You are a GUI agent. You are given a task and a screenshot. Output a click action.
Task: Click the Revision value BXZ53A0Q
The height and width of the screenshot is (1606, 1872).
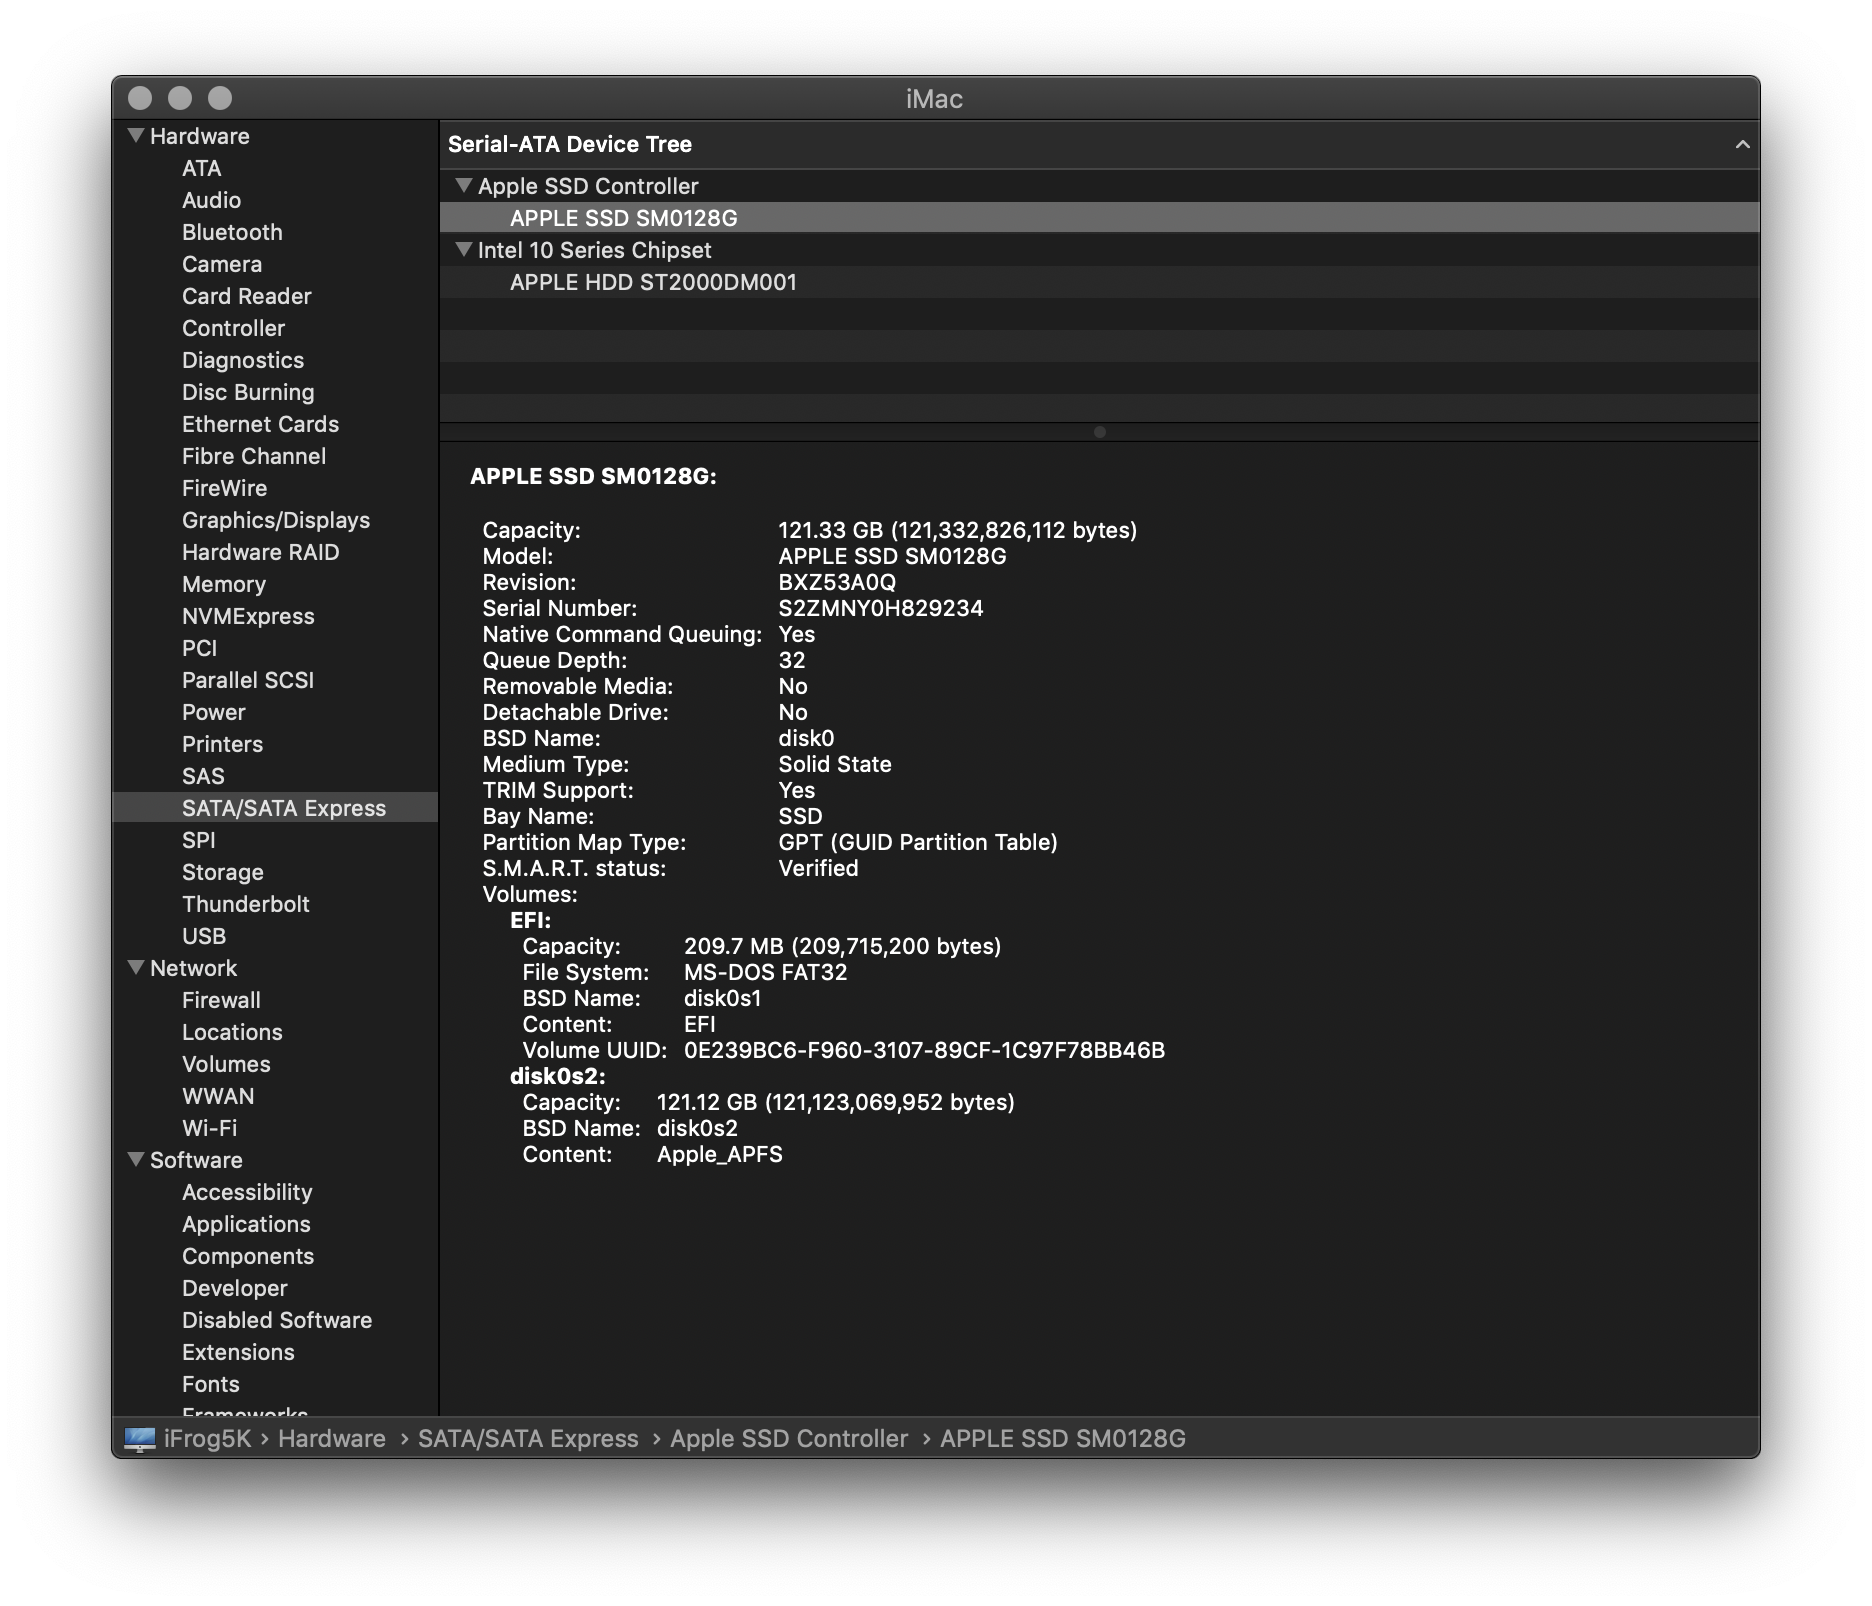pos(837,582)
